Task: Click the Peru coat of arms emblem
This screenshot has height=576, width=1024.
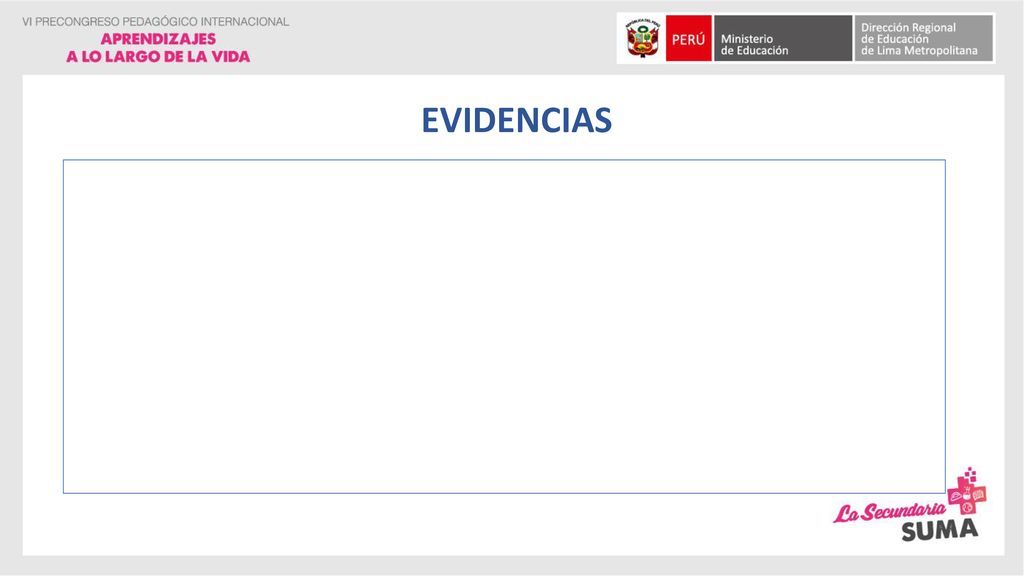Action: tap(643, 39)
